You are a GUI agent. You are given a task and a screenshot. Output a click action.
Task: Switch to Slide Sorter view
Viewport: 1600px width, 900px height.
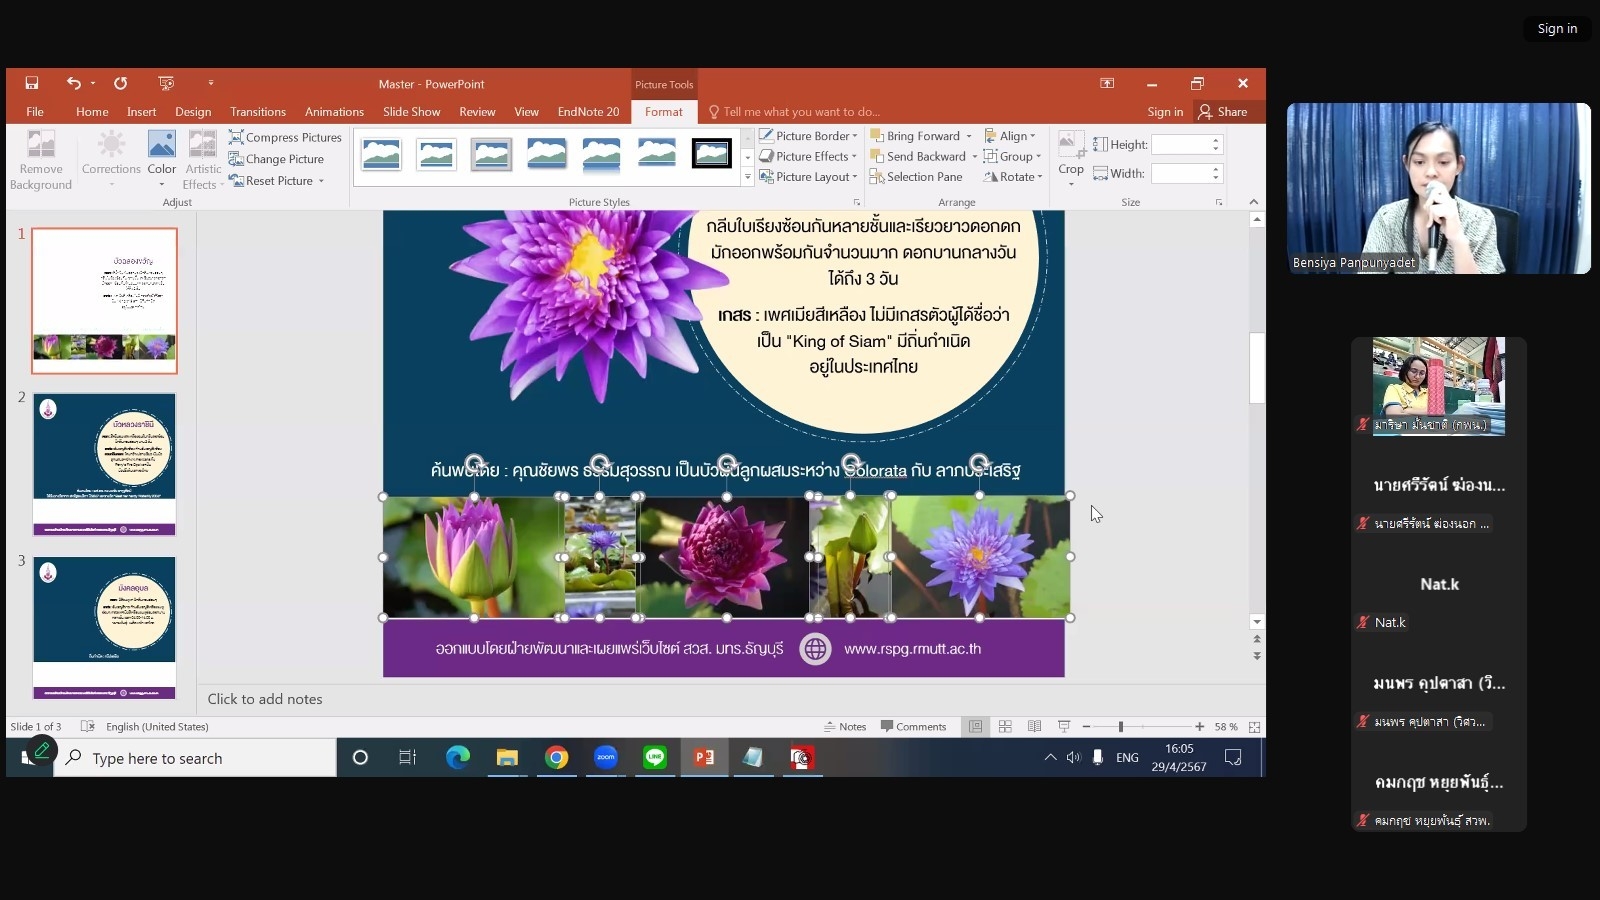tap(1005, 727)
